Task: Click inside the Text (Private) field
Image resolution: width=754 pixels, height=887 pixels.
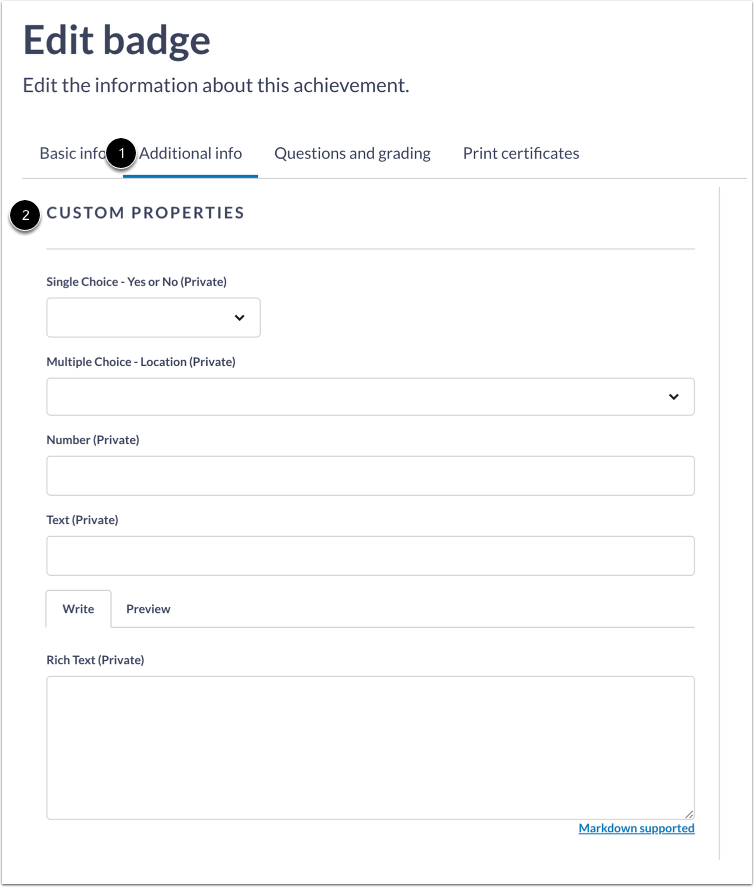Action: tap(370, 555)
